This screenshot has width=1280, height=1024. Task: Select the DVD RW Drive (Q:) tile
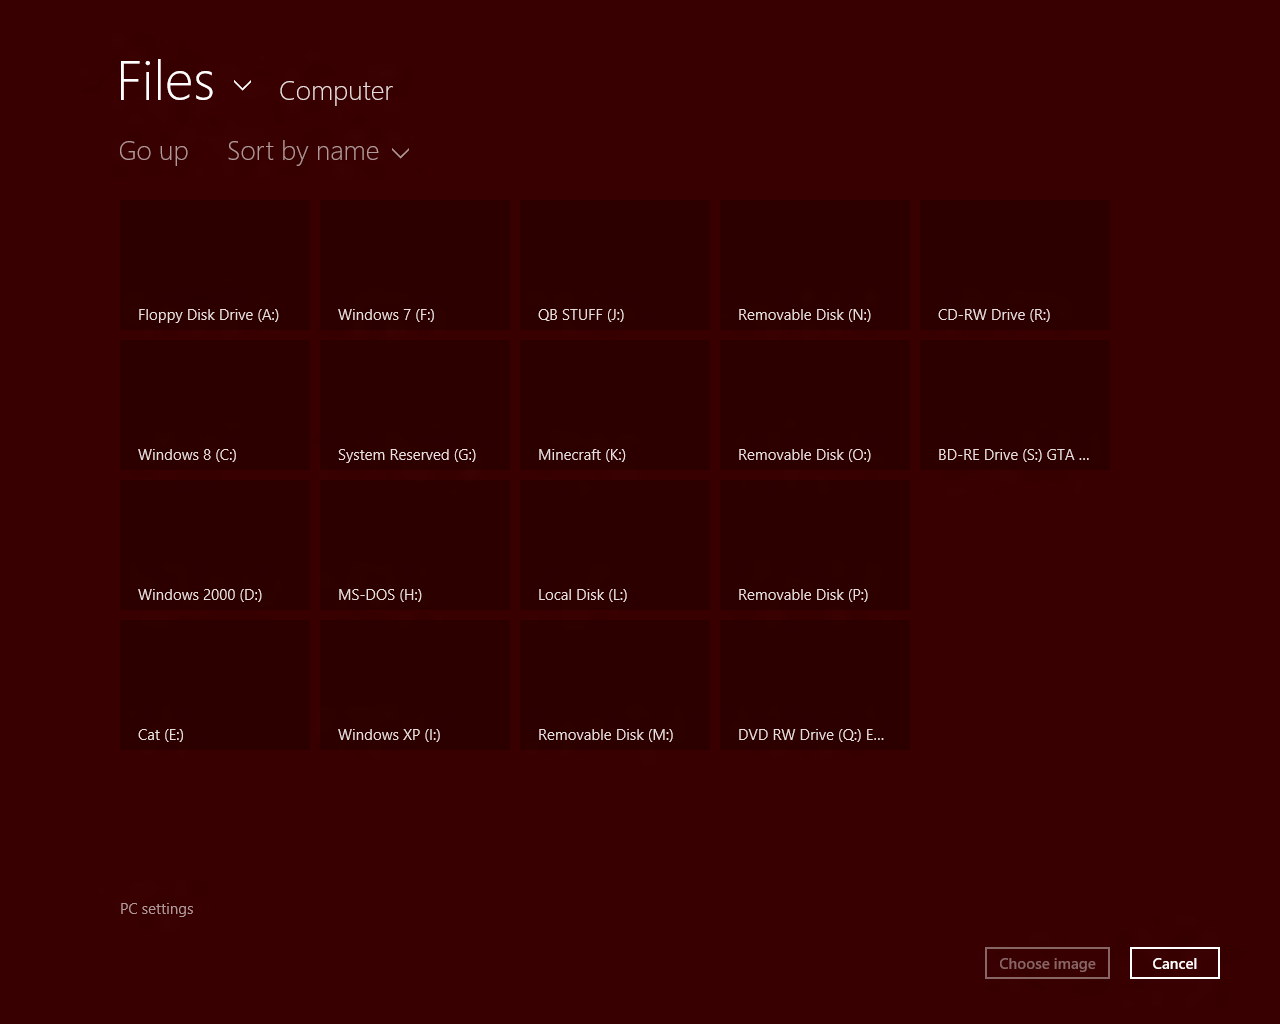pos(814,685)
